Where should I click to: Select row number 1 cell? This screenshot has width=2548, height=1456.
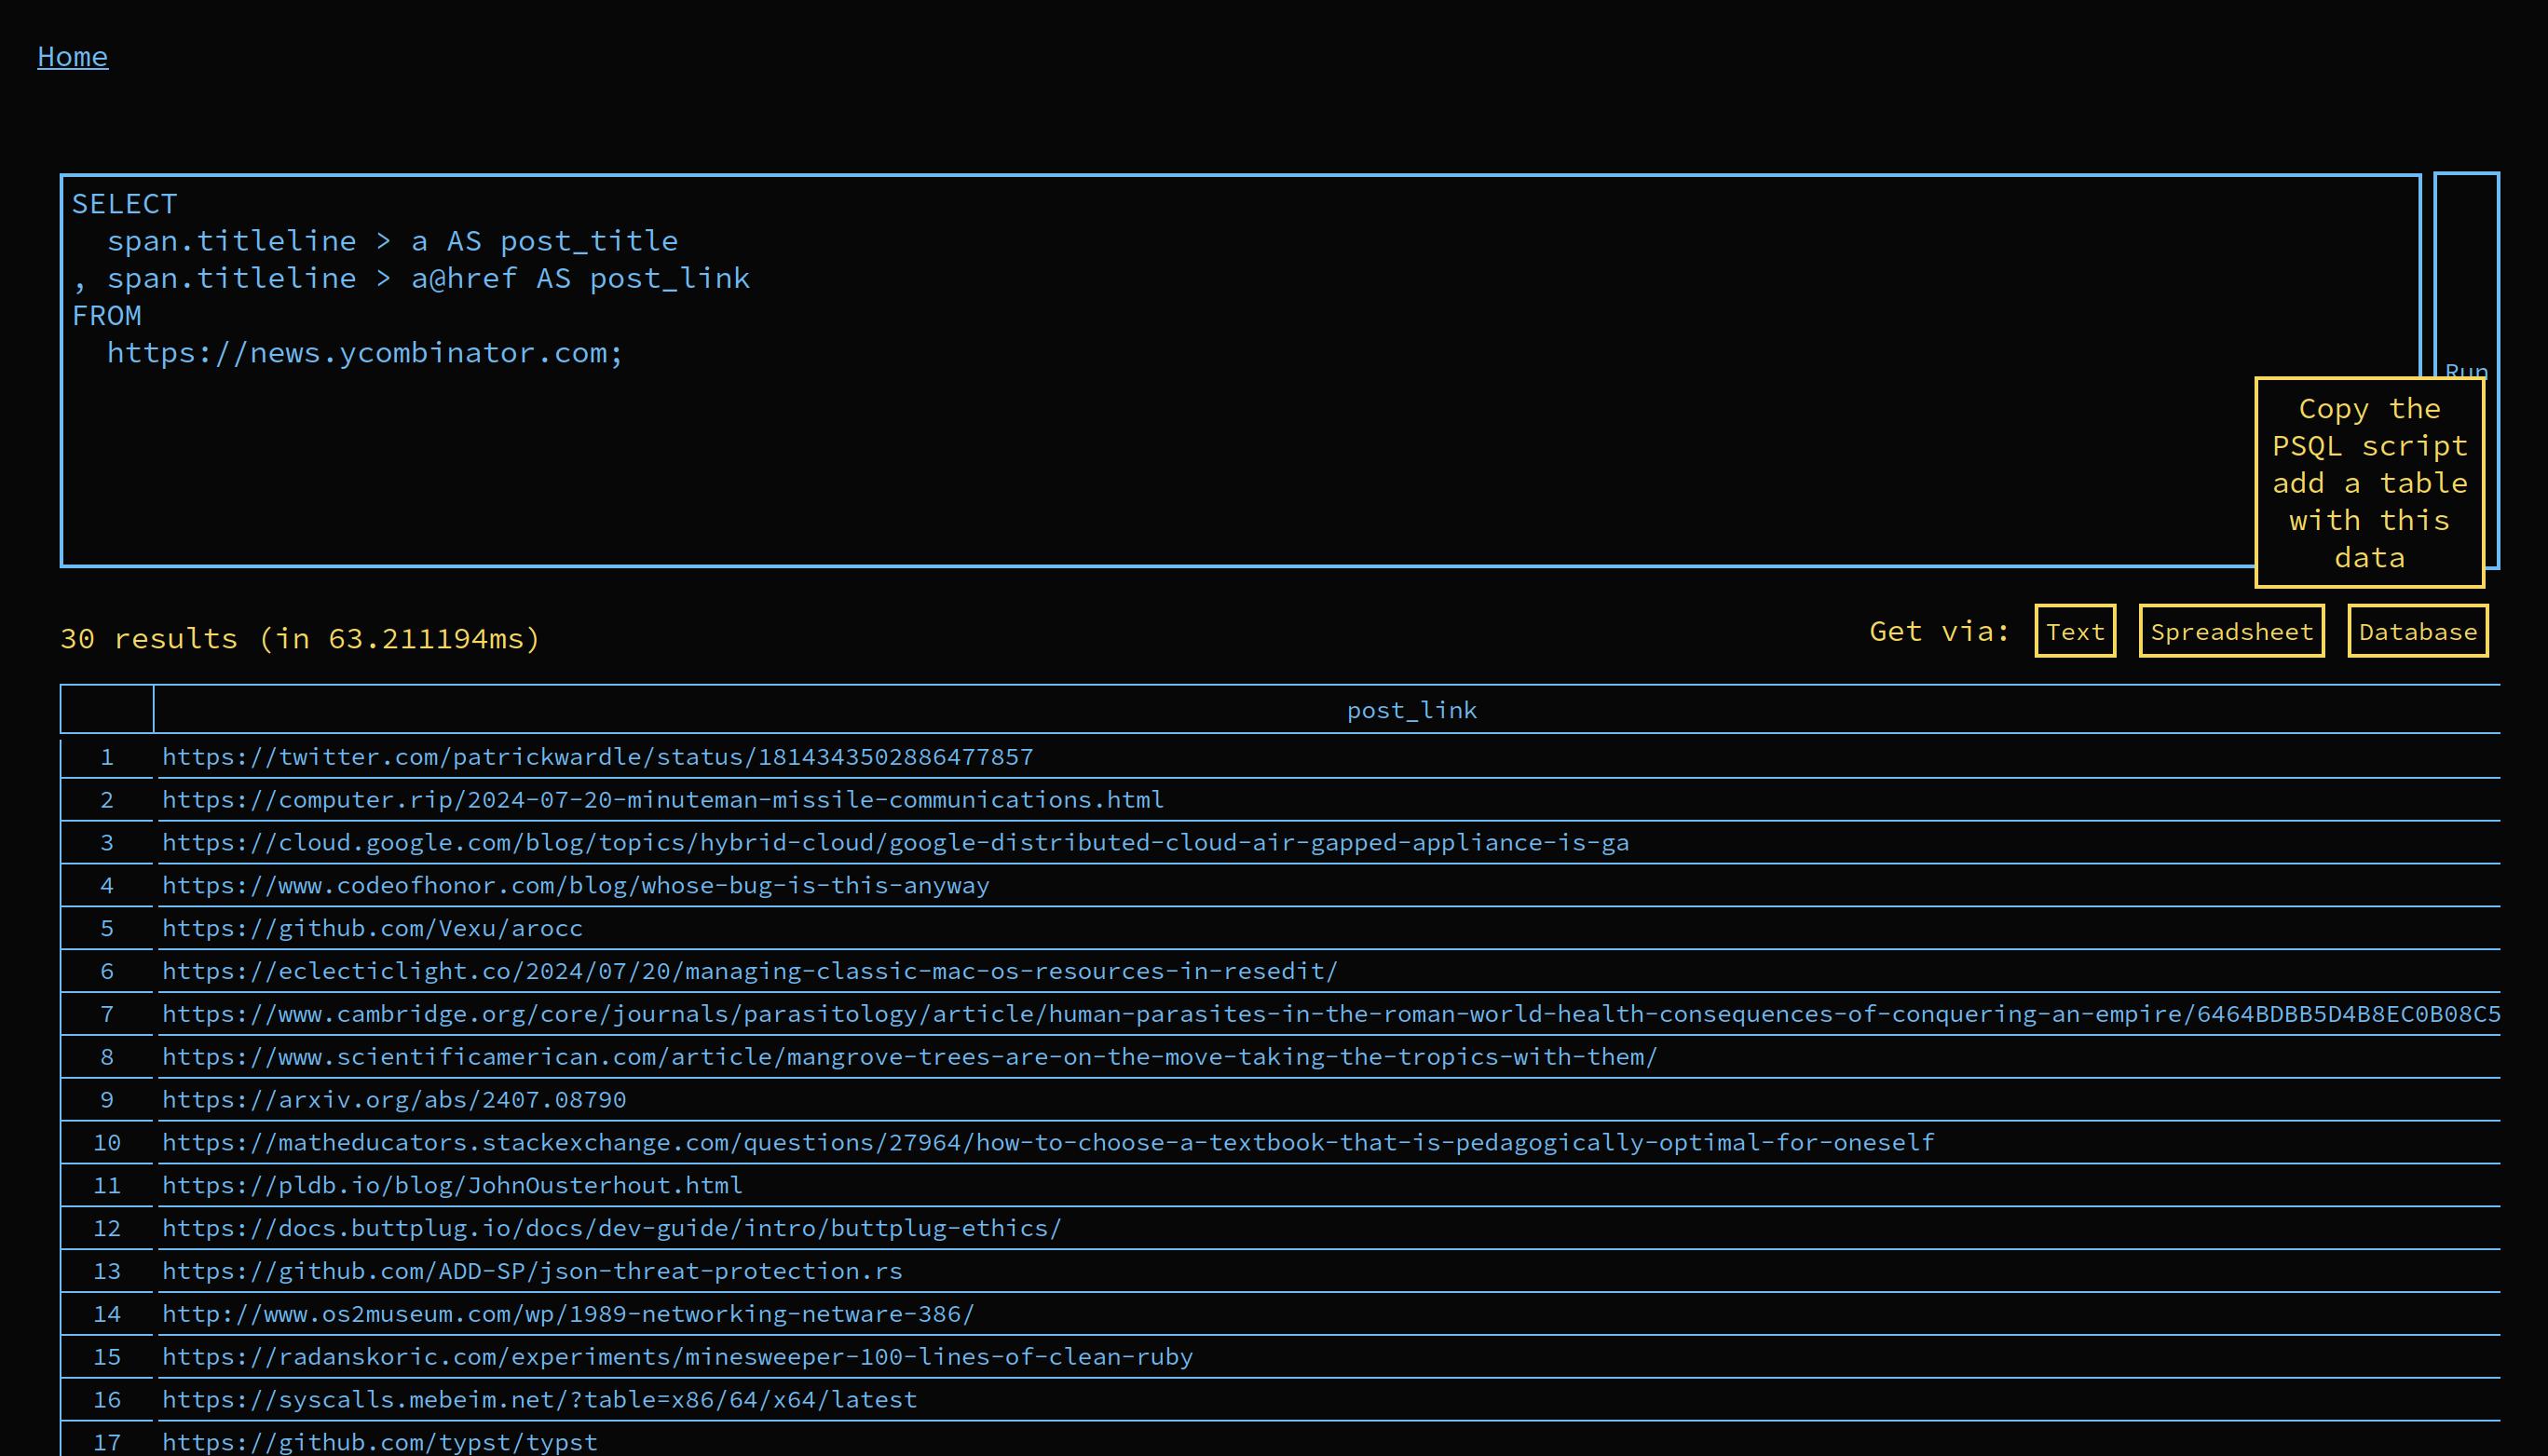click(x=107, y=757)
